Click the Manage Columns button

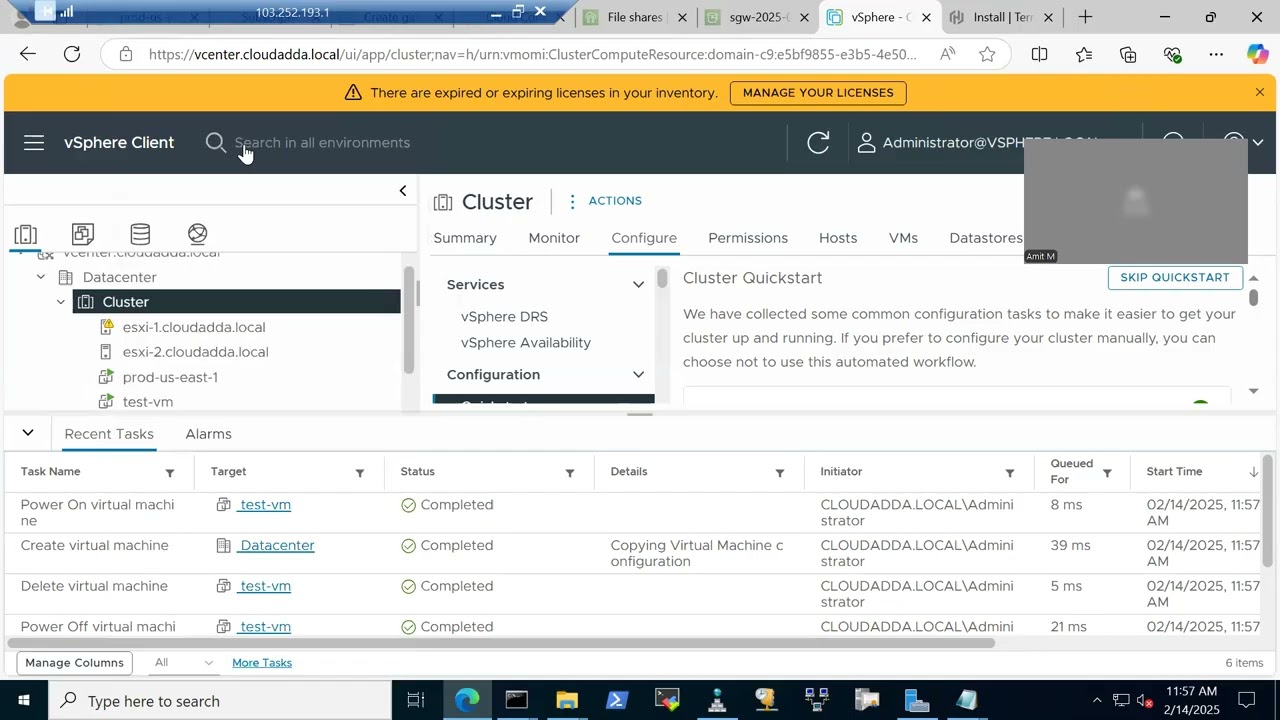(74, 663)
